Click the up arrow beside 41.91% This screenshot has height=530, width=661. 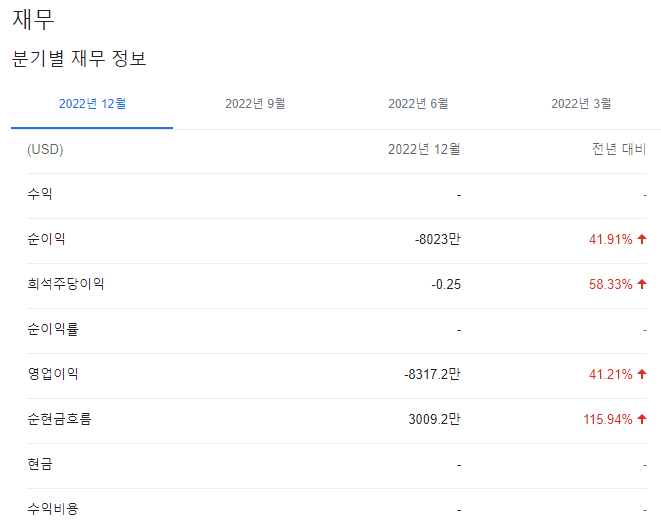tap(642, 239)
